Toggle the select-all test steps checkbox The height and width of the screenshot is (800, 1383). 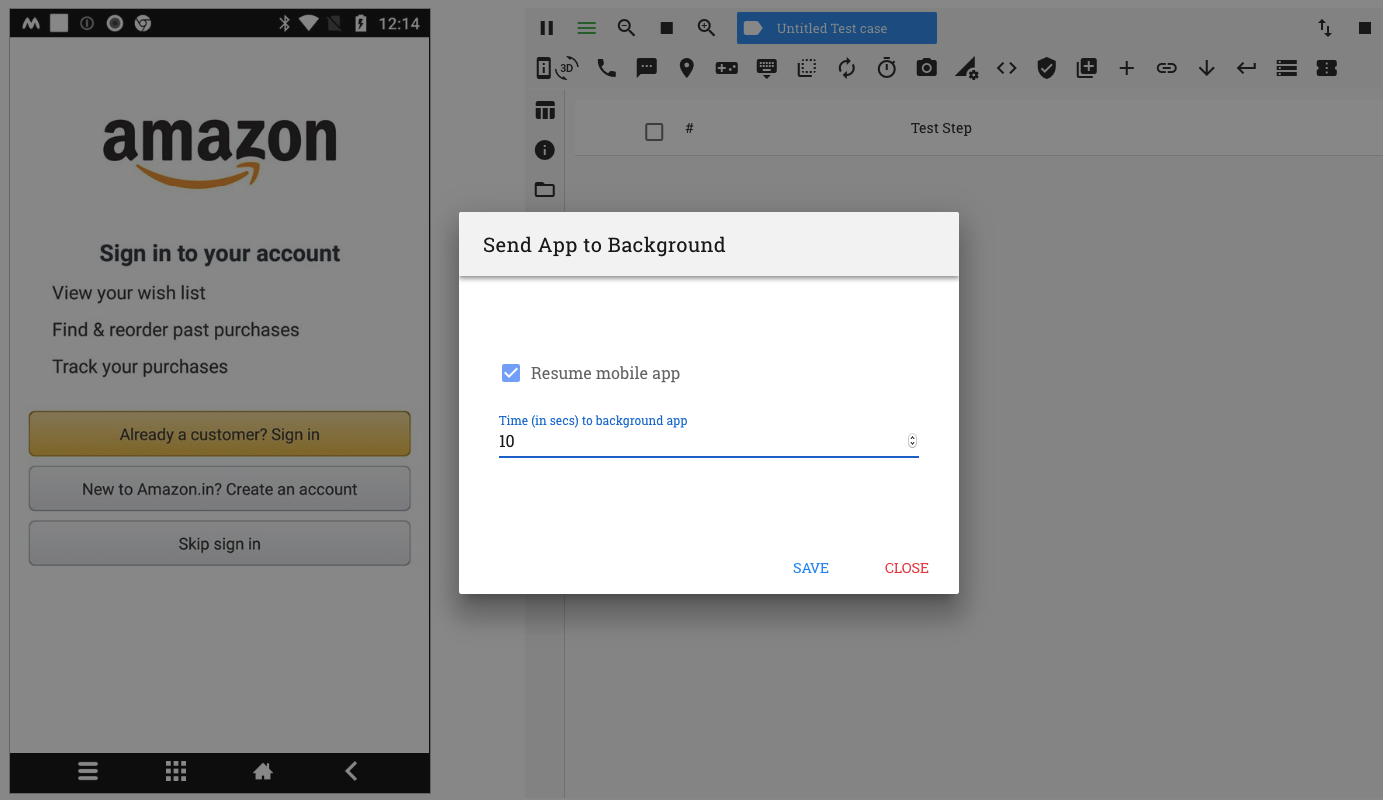point(654,132)
